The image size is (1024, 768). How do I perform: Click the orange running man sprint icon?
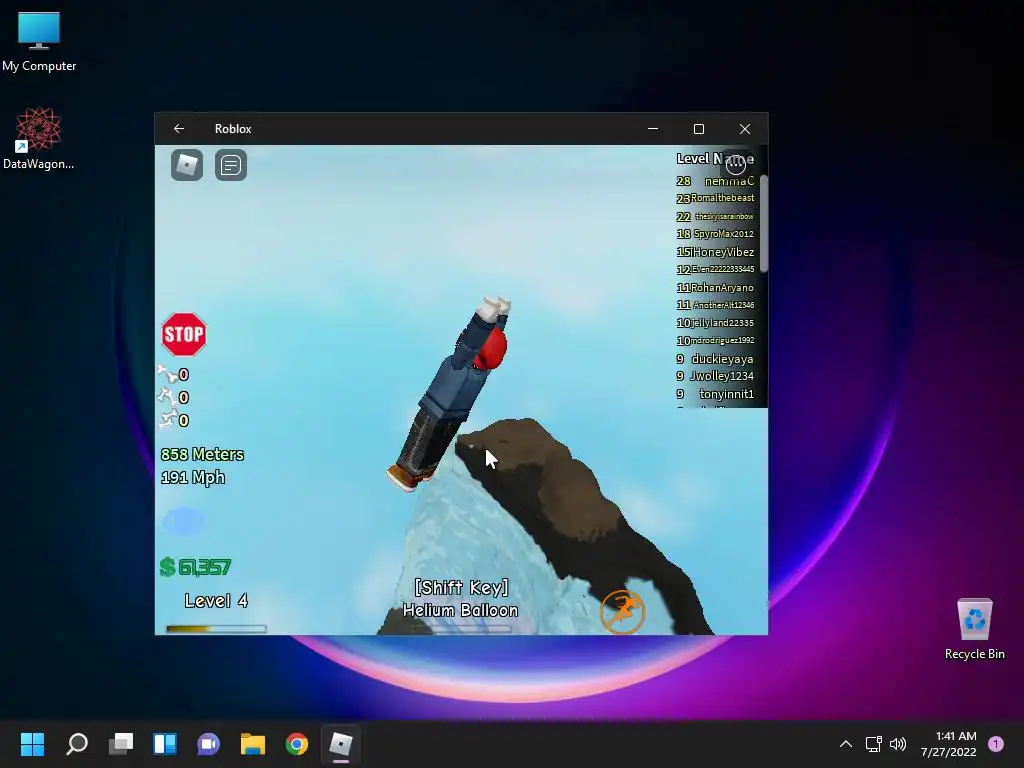(x=622, y=612)
